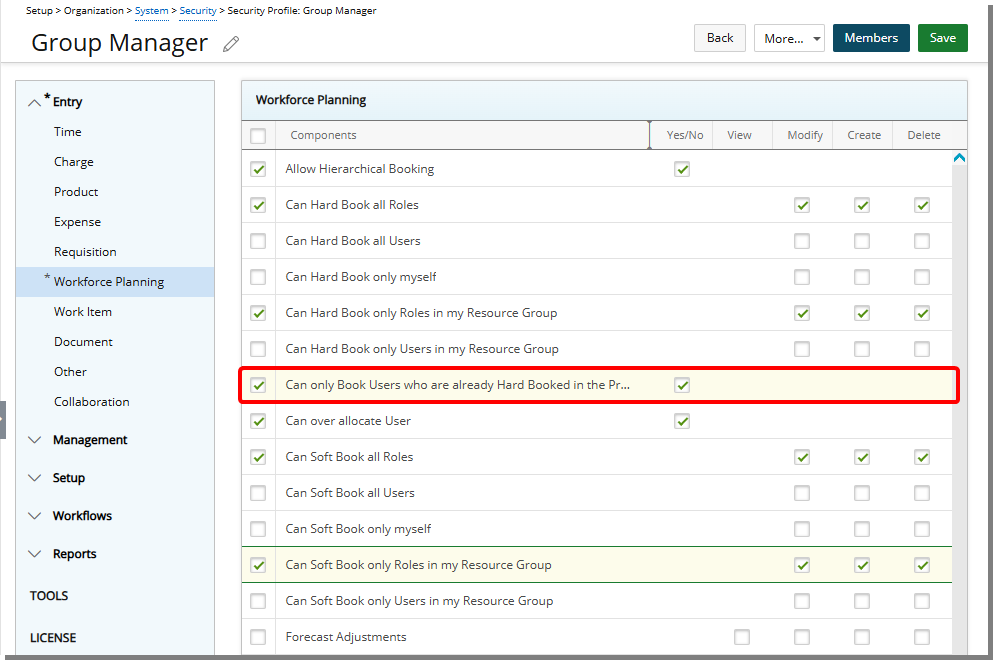
Task: Open the Workforce Planning settings section
Action: tap(108, 281)
